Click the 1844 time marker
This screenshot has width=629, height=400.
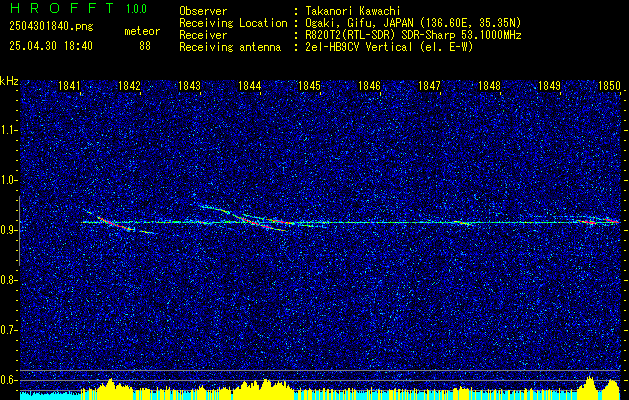250,86
